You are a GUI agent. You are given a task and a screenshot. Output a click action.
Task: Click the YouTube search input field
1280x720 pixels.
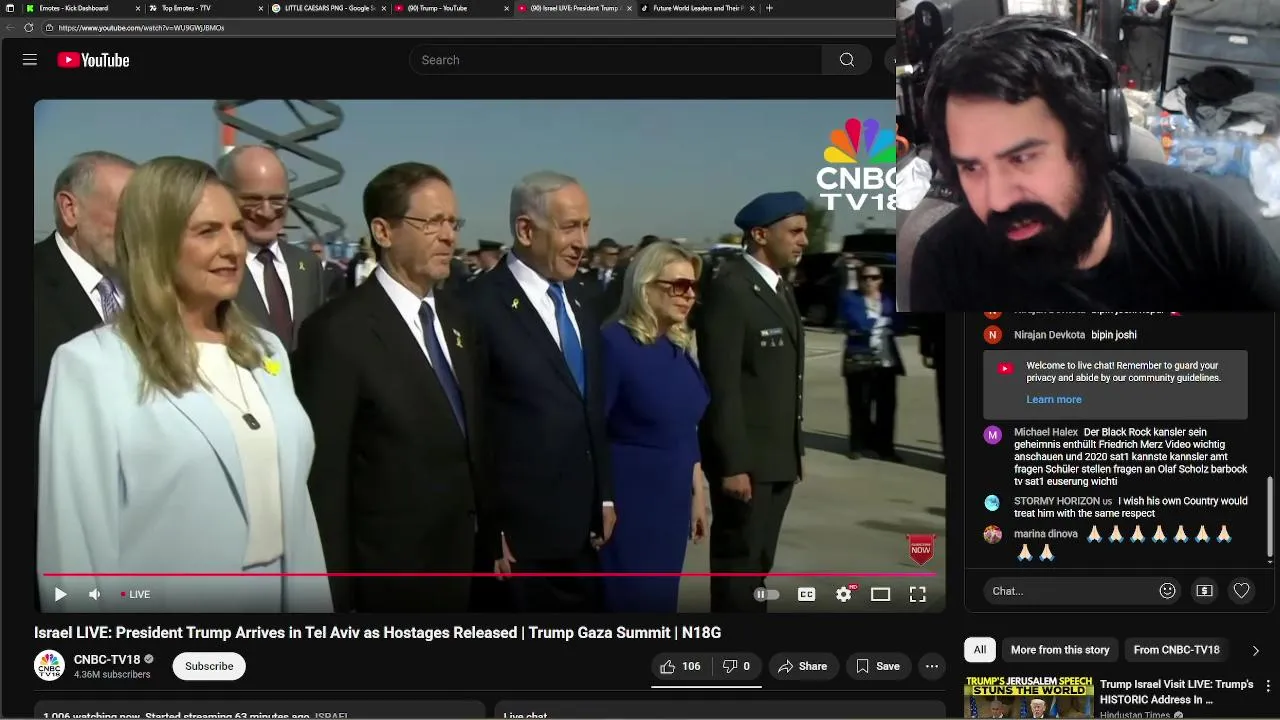point(615,60)
